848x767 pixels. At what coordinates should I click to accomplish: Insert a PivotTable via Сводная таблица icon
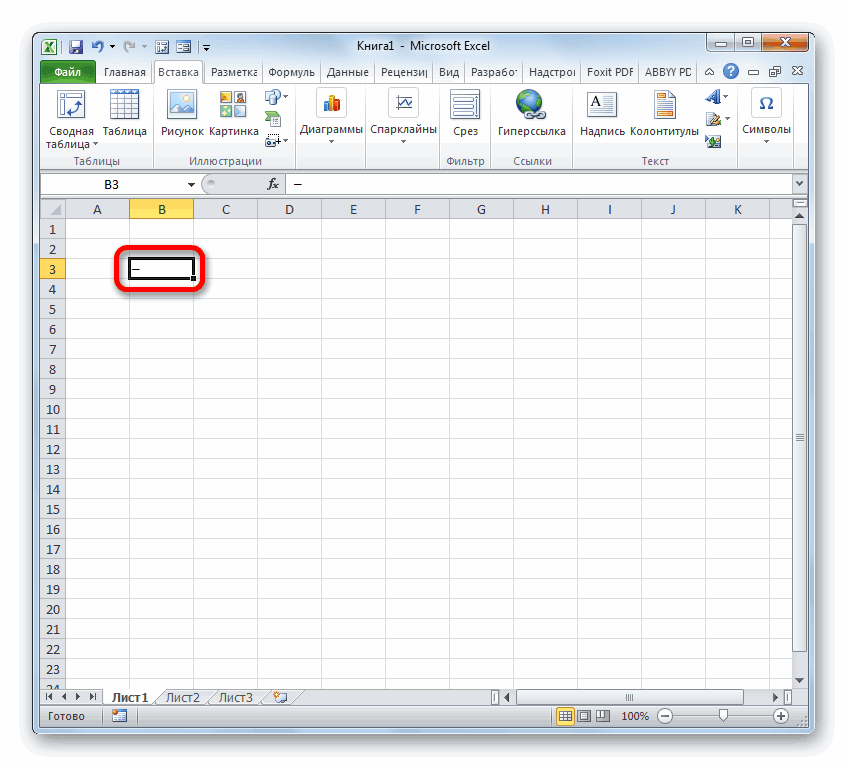(x=71, y=105)
